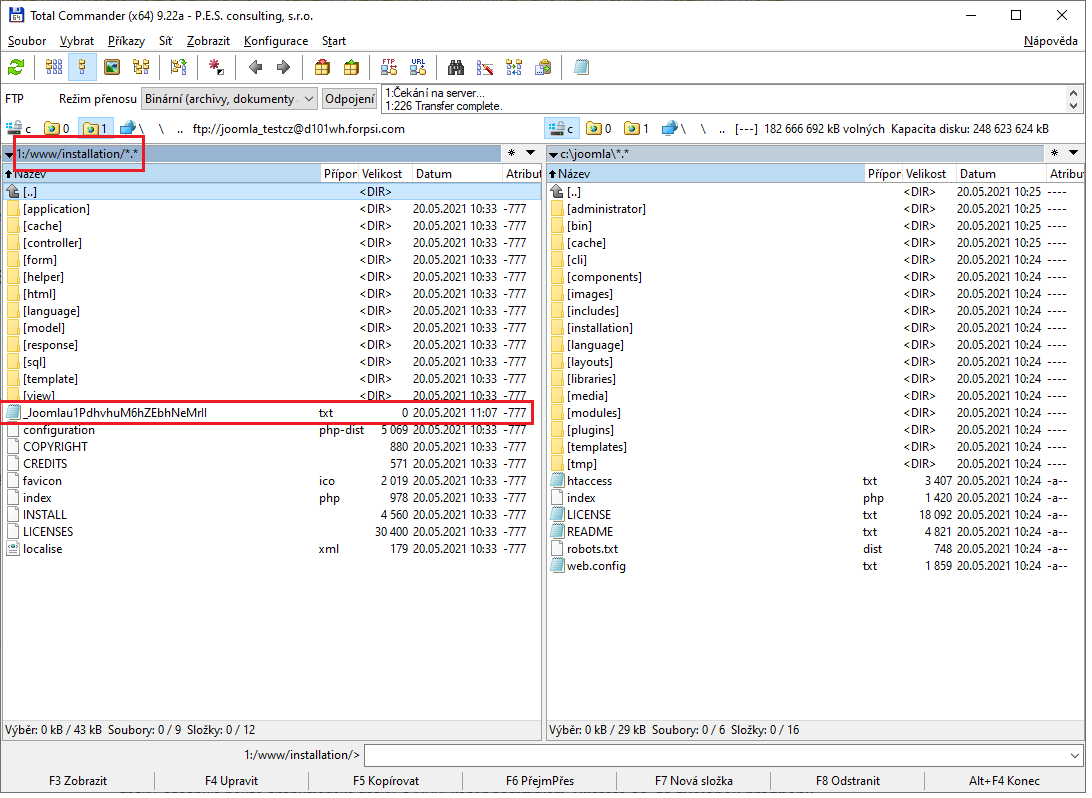Select the [installation] folder in right panel
Screen dimensions: 1092x798
pyautogui.click(x=816, y=328)
